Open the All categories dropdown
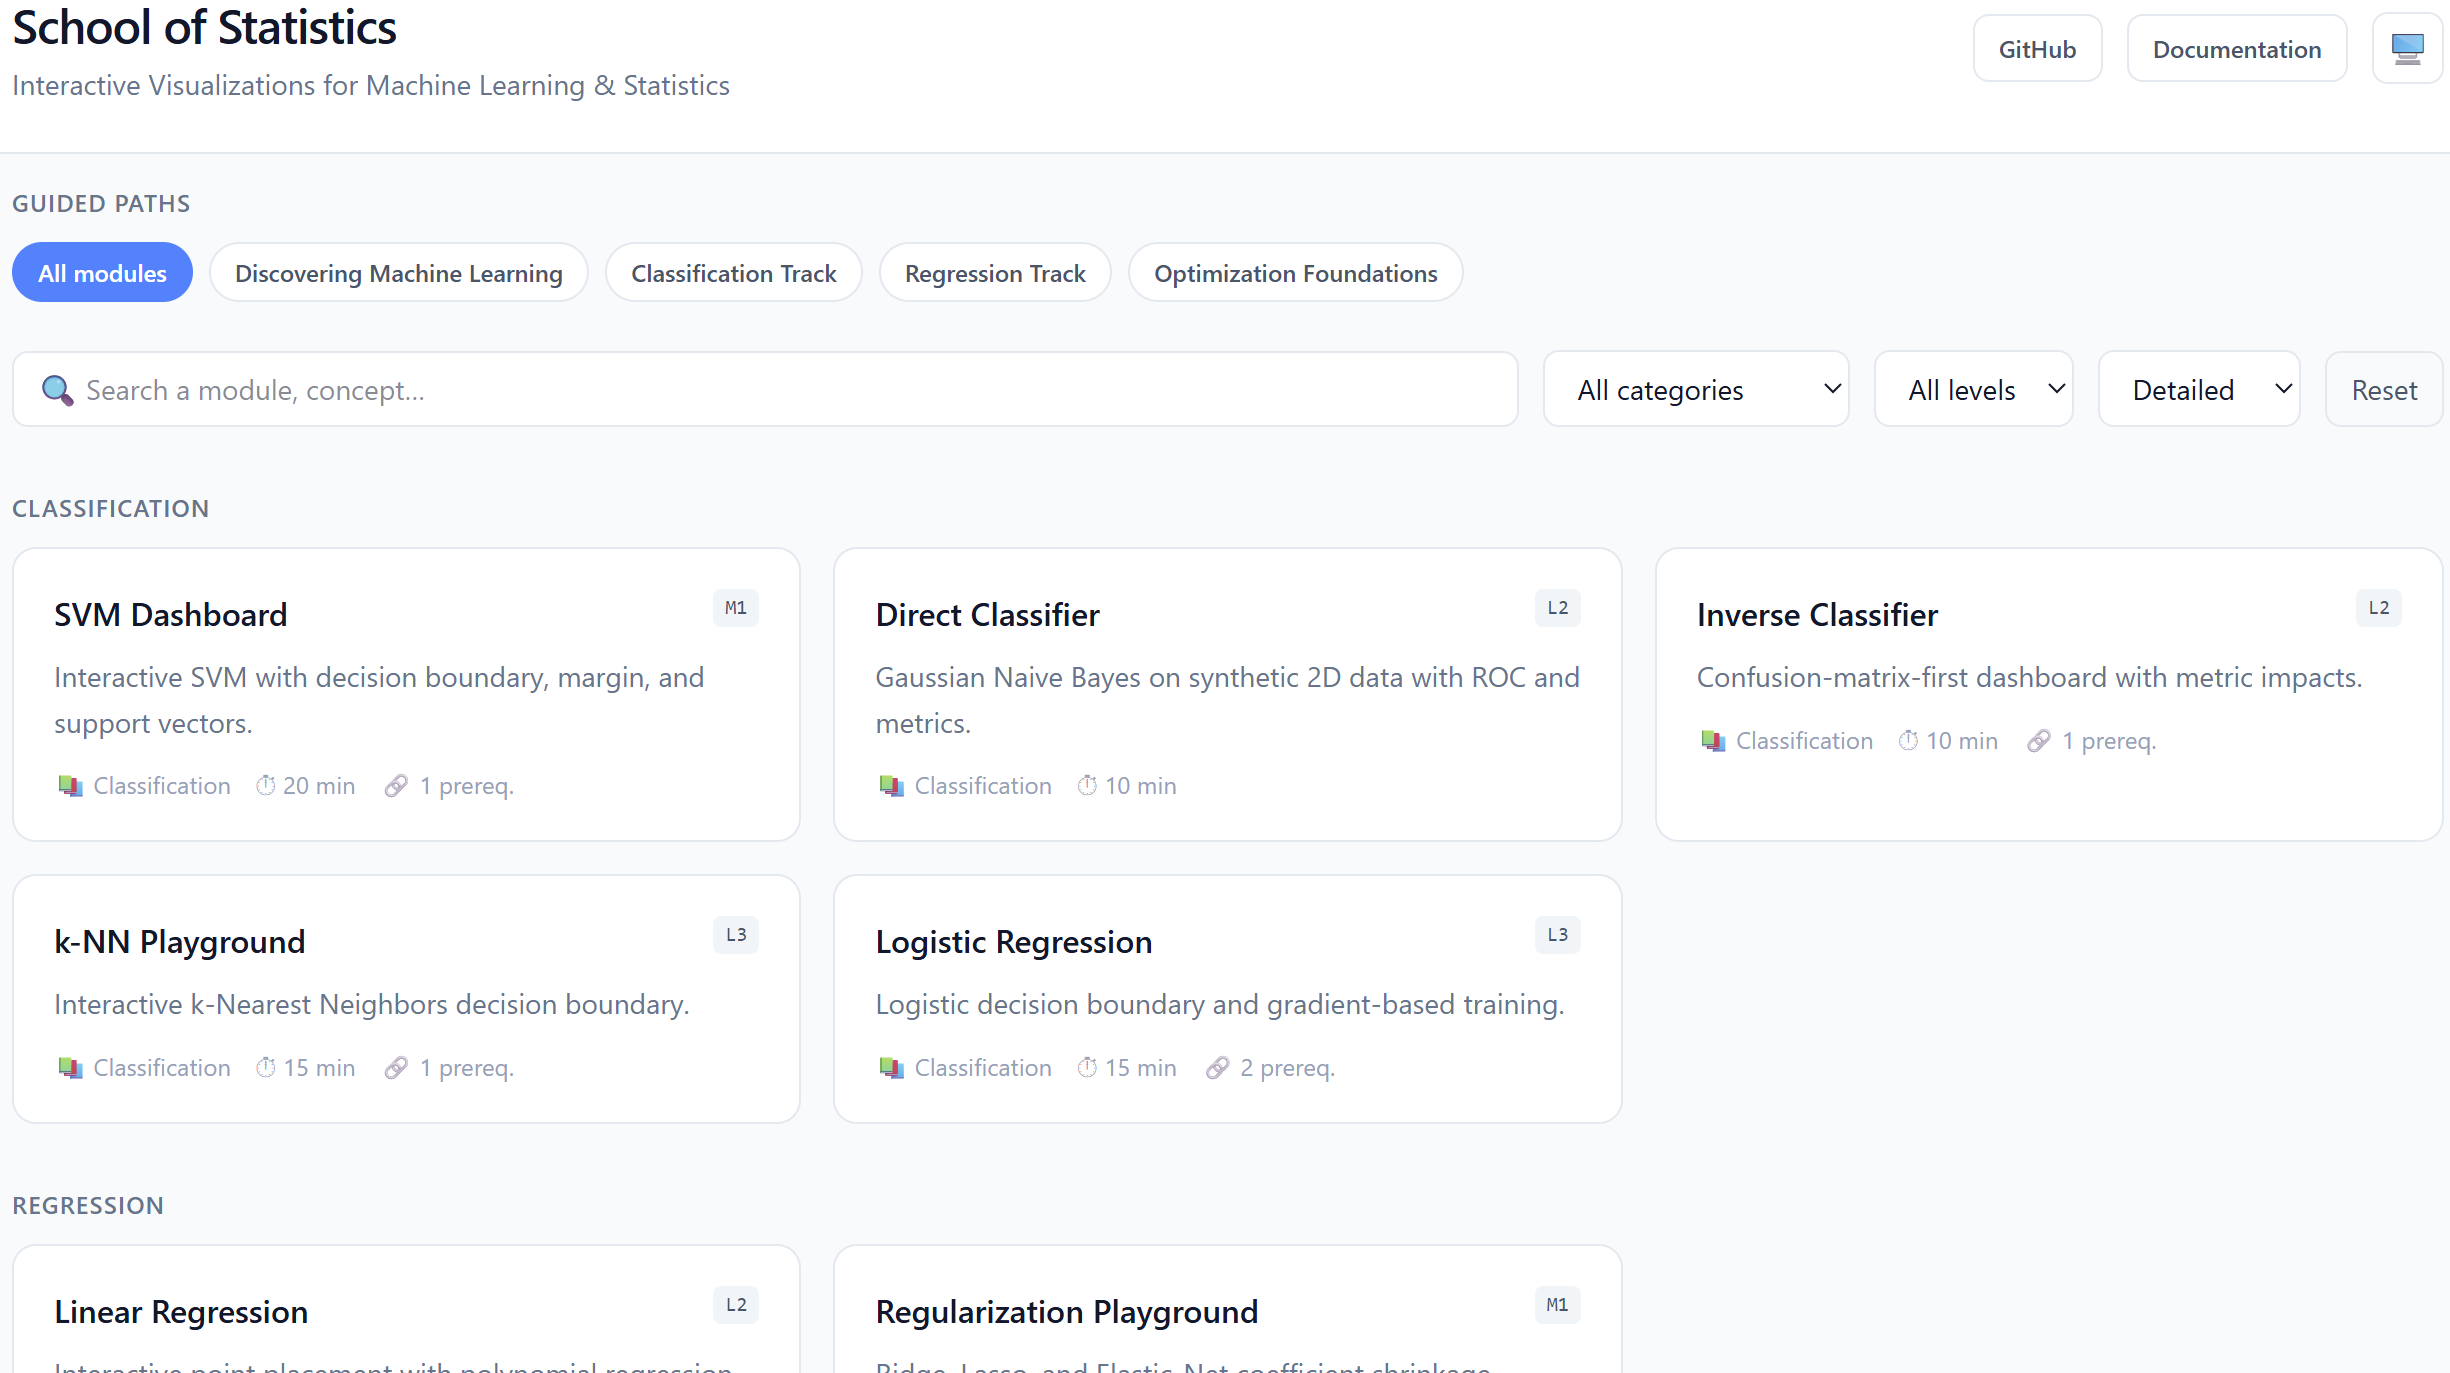The height and width of the screenshot is (1373, 2450). click(1696, 390)
